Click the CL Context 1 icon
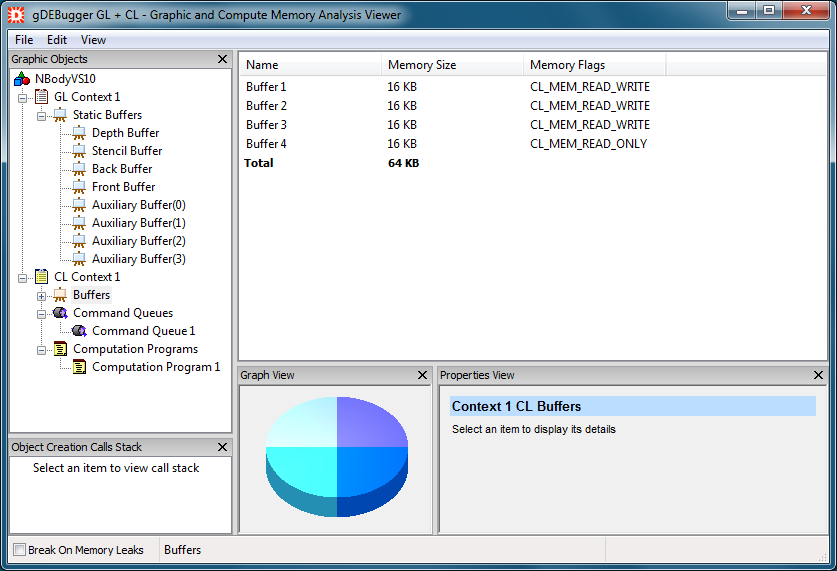Image resolution: width=837 pixels, height=571 pixels. (x=41, y=277)
